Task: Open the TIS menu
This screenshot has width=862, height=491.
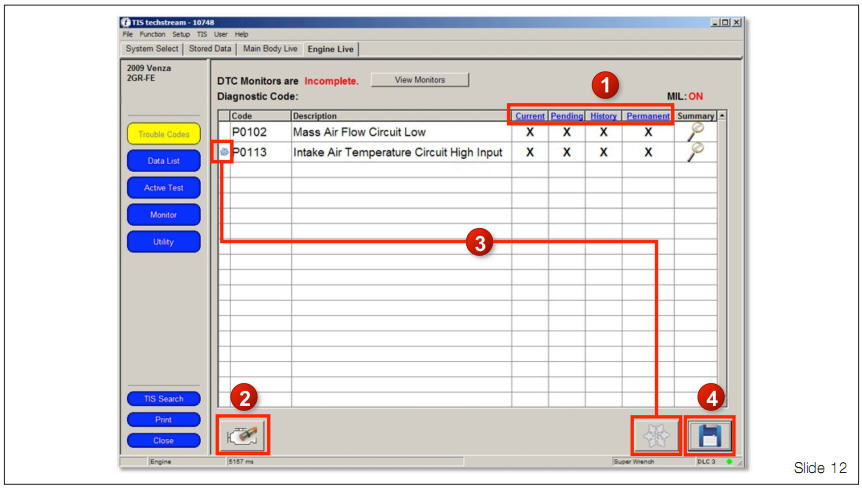Action: tap(202, 34)
